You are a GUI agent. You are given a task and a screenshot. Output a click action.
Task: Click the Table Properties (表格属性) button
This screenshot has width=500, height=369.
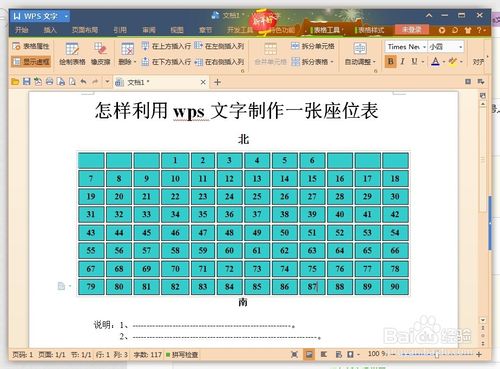coord(31,46)
